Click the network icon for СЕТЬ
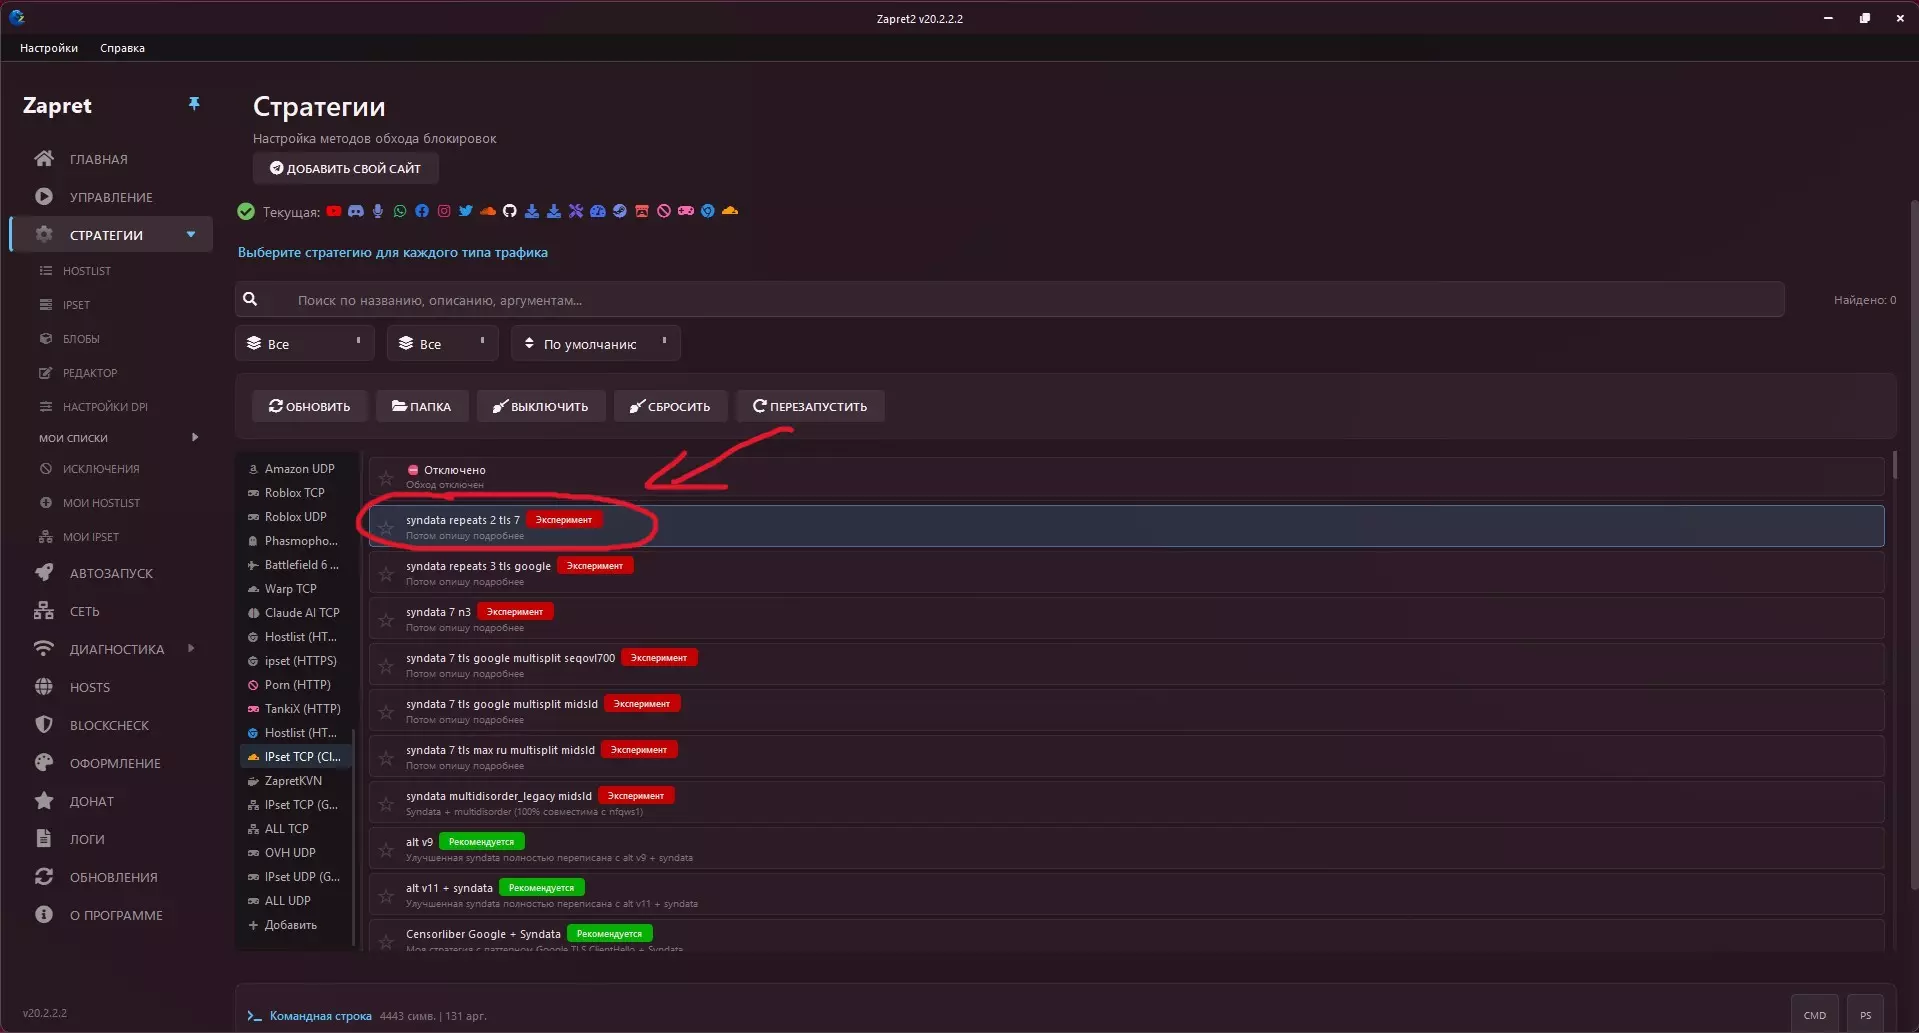Image resolution: width=1919 pixels, height=1033 pixels. [x=44, y=611]
